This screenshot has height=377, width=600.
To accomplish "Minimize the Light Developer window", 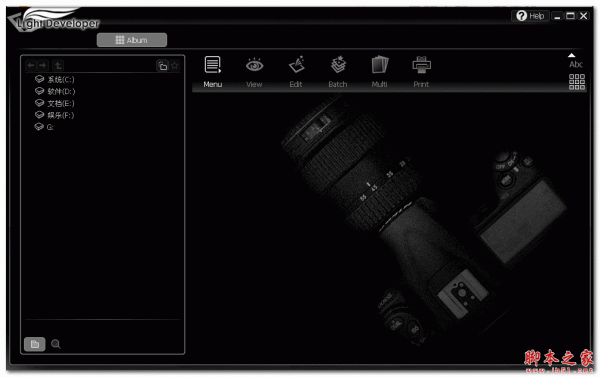I will pyautogui.click(x=557, y=16).
